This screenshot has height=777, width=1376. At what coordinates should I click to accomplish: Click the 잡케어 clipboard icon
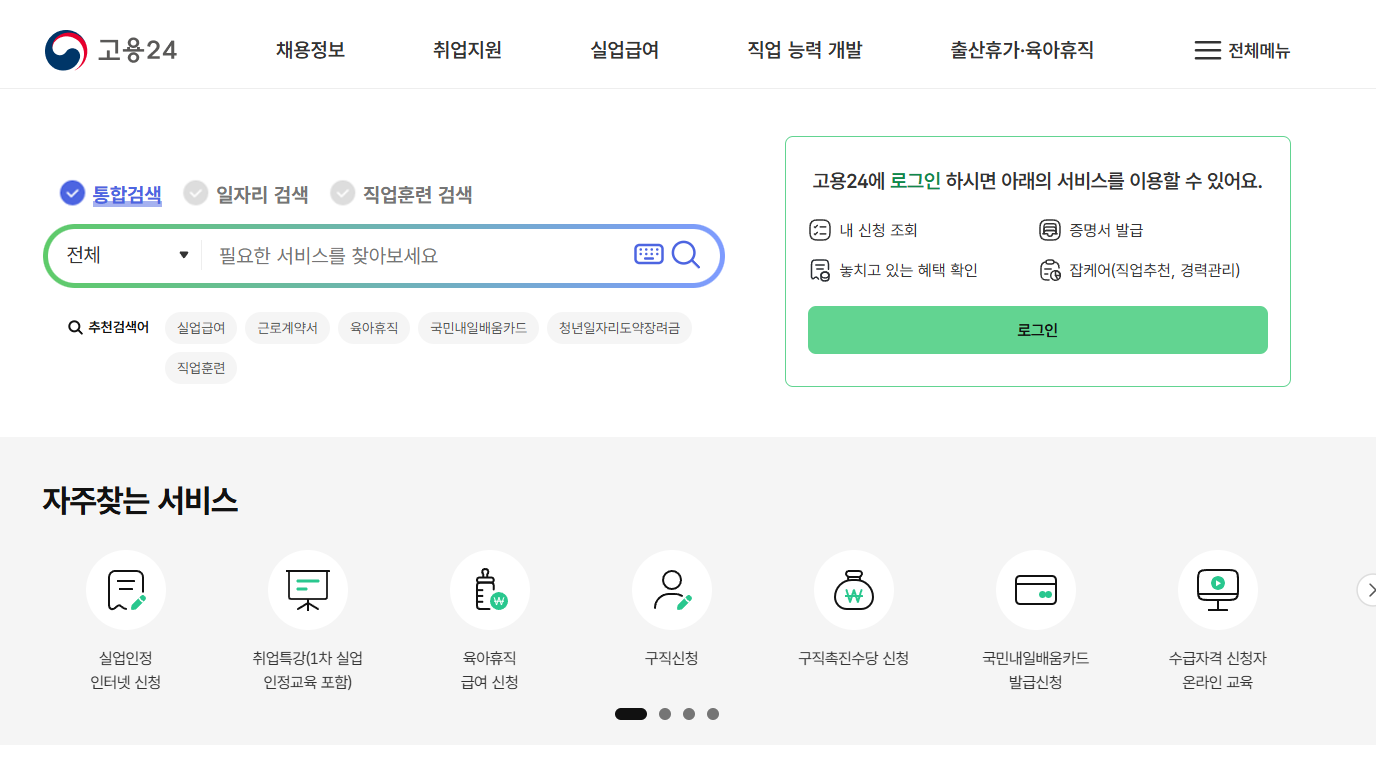[1049, 270]
